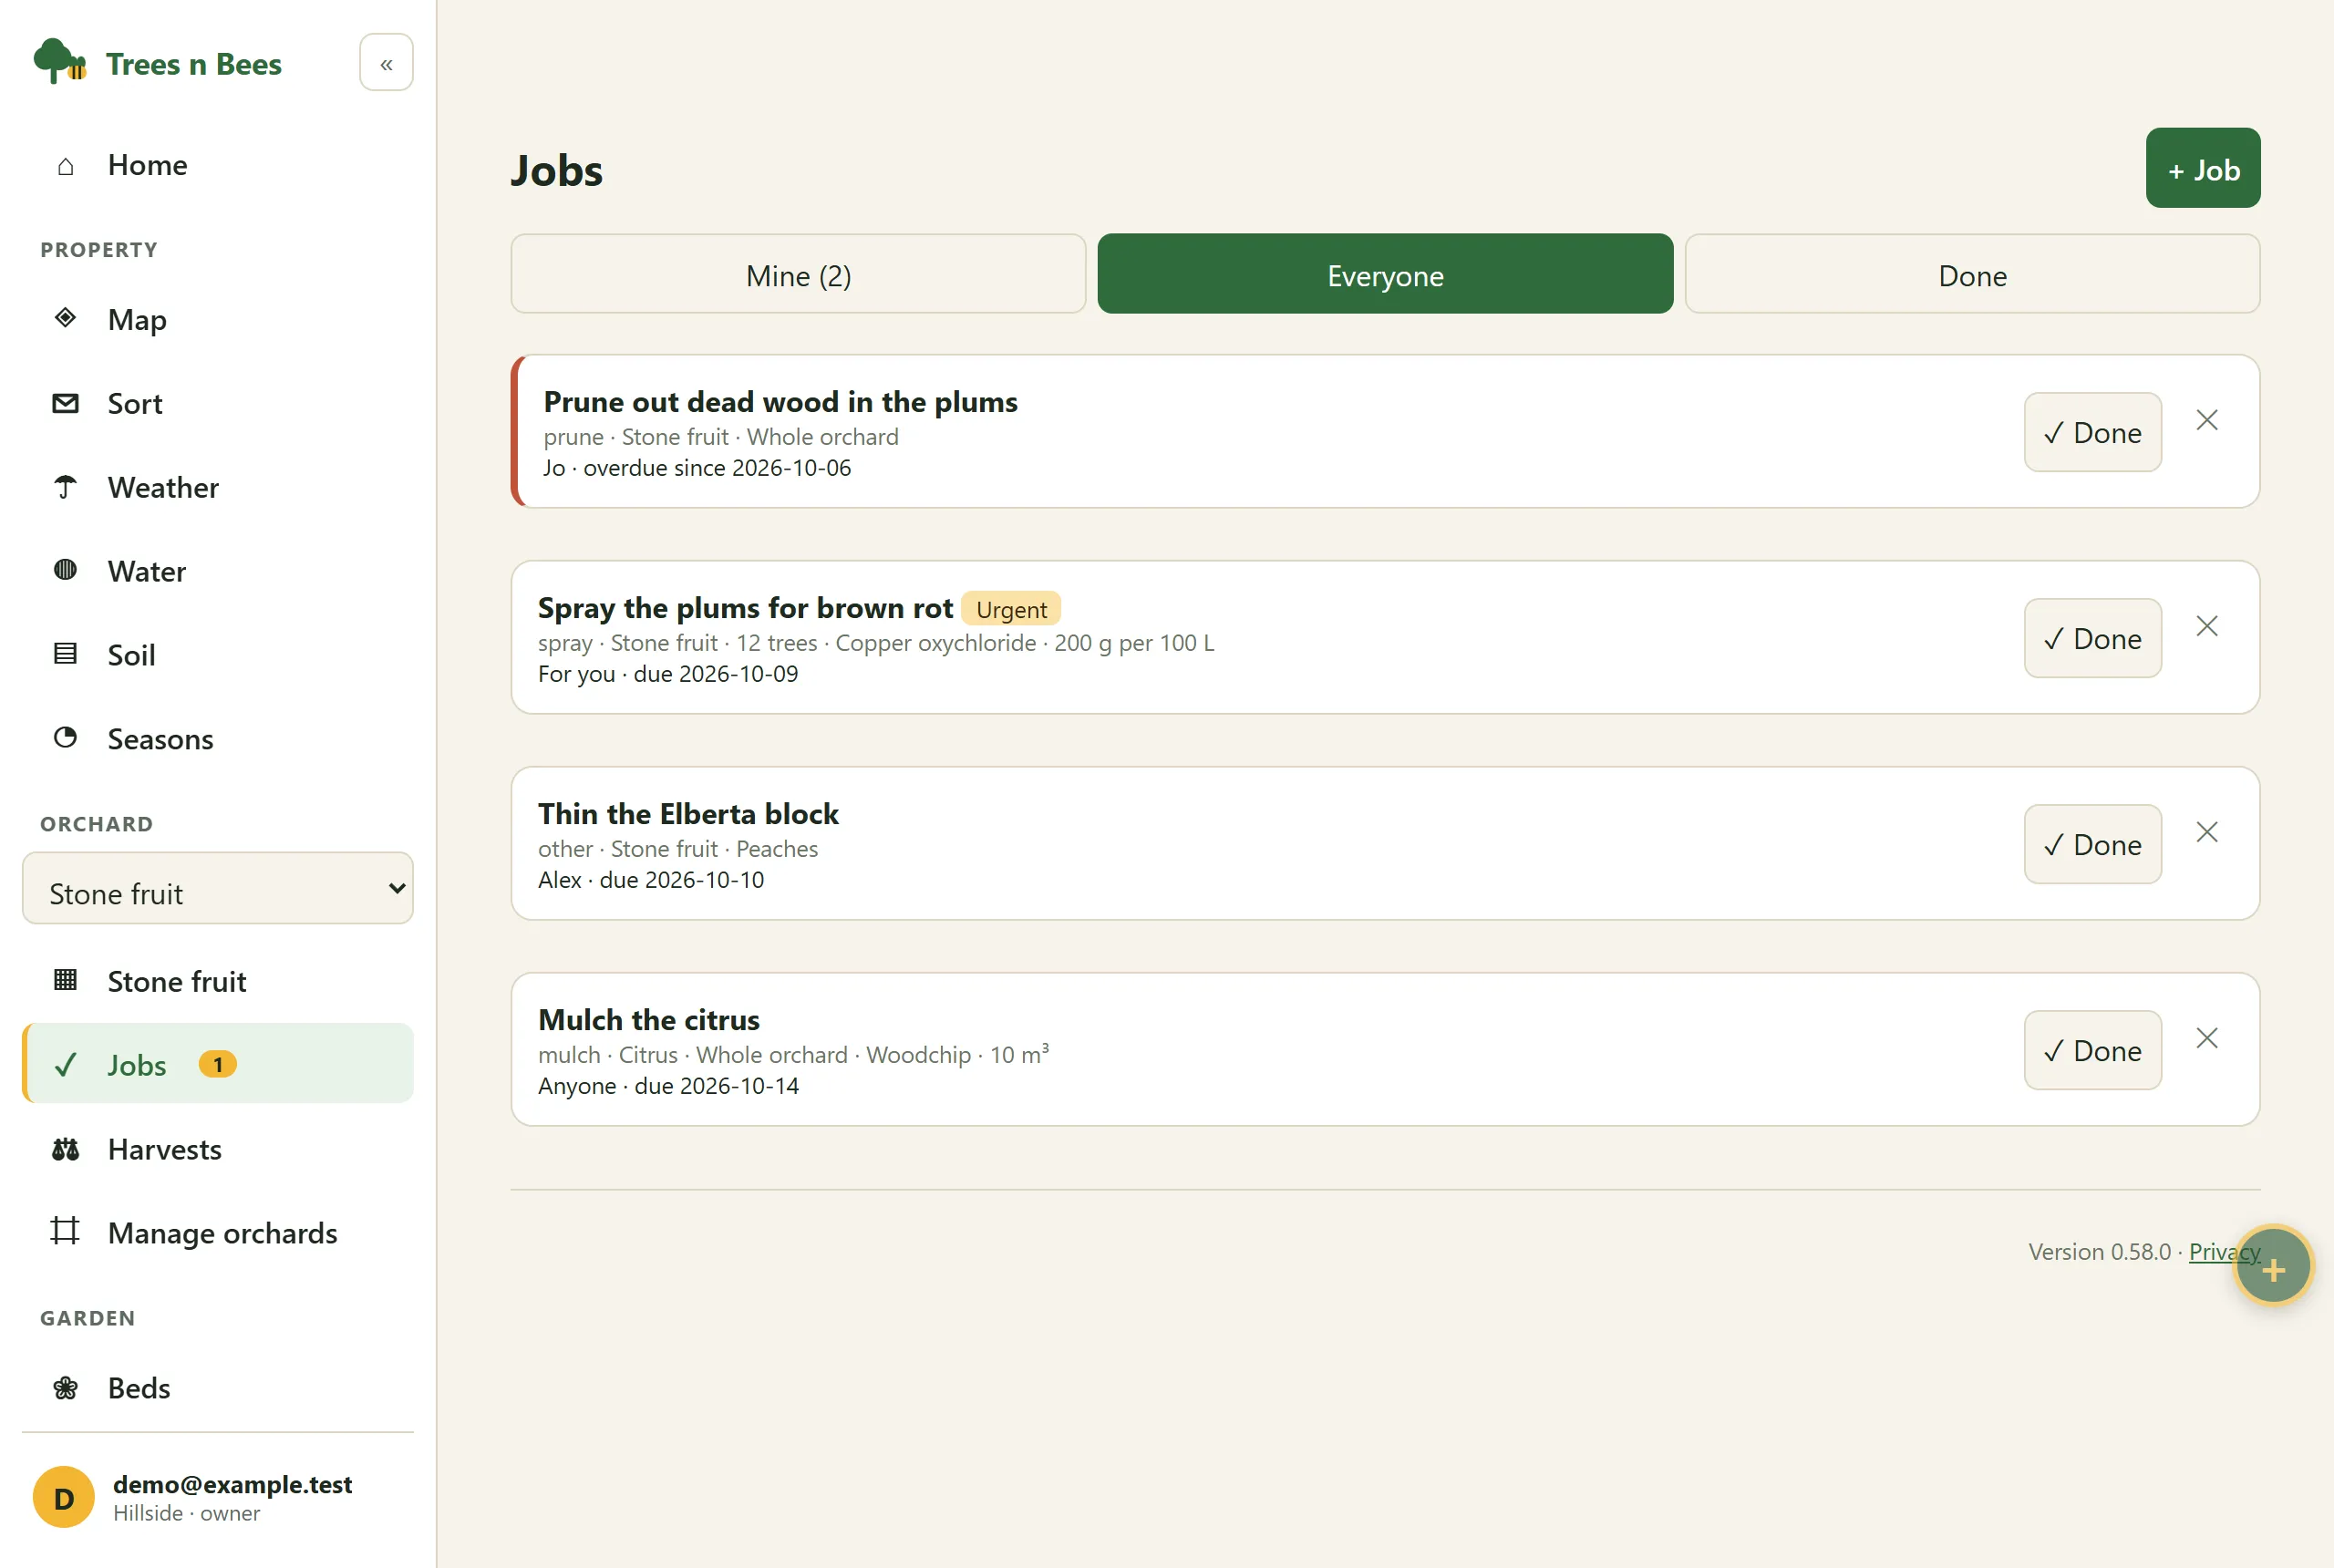The image size is (2334, 1568).
Task: Click the Seasons pie icon
Action: click(65, 738)
